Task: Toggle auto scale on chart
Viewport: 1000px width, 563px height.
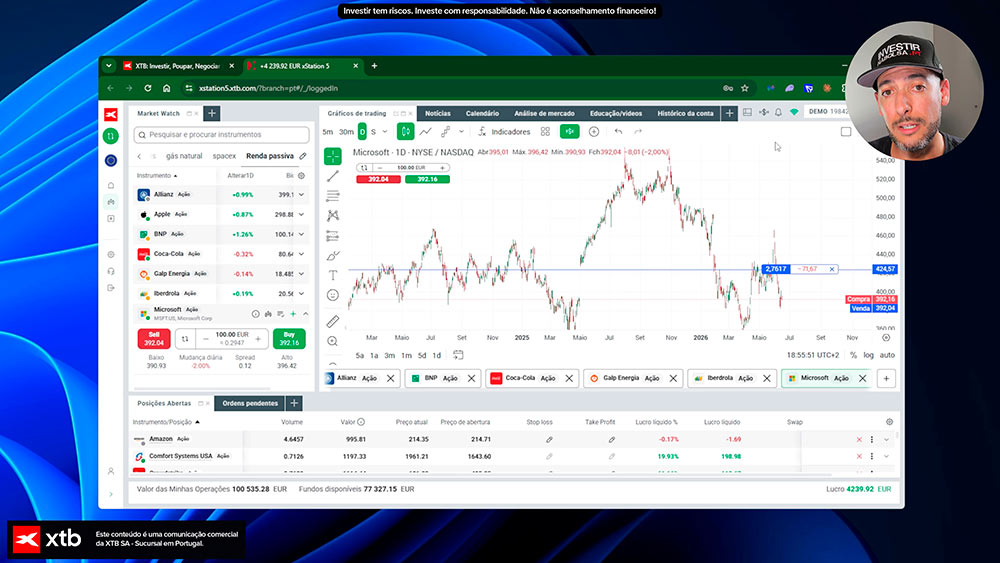Action: 887,355
